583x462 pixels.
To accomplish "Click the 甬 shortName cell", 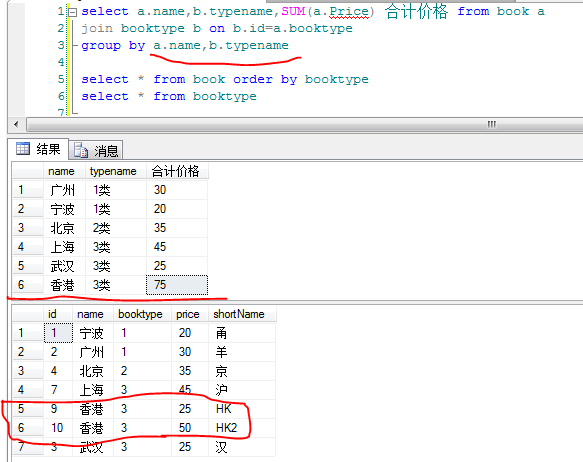I will 242,333.
